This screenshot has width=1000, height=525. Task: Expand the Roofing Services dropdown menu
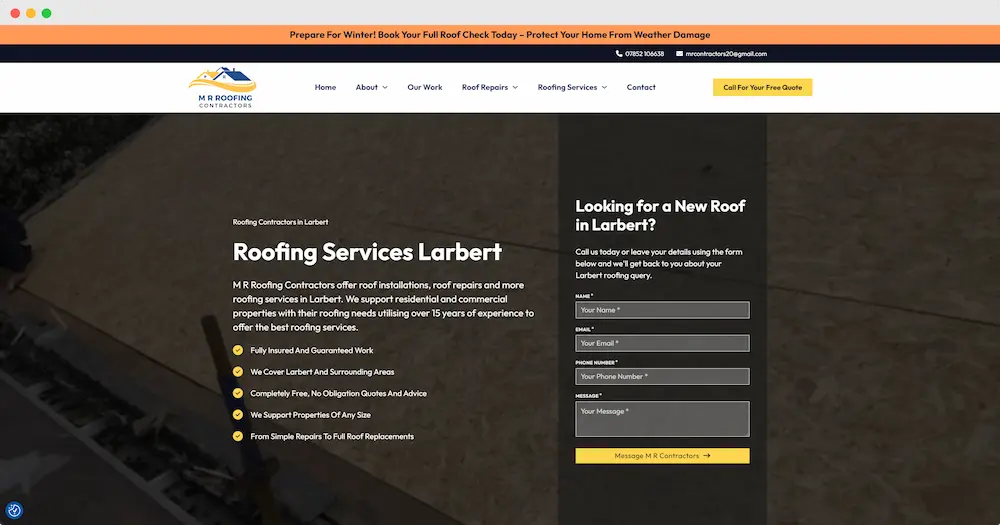coord(572,87)
